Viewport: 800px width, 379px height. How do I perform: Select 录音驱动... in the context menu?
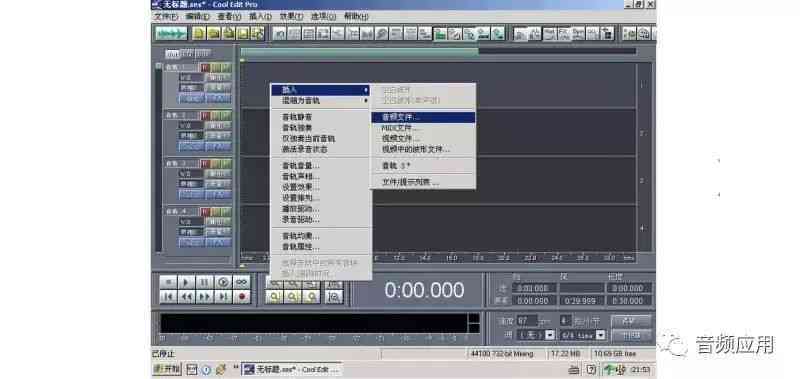[320, 219]
